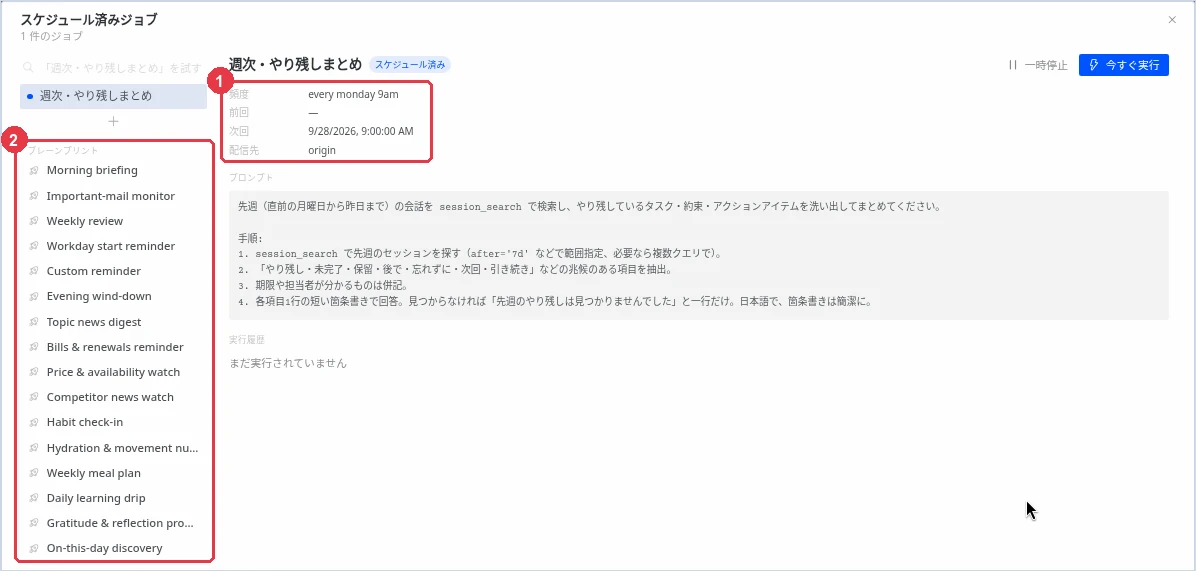Click the まだ実行されていません history message
Screen dimensions: 1196x571
[x=288, y=364]
